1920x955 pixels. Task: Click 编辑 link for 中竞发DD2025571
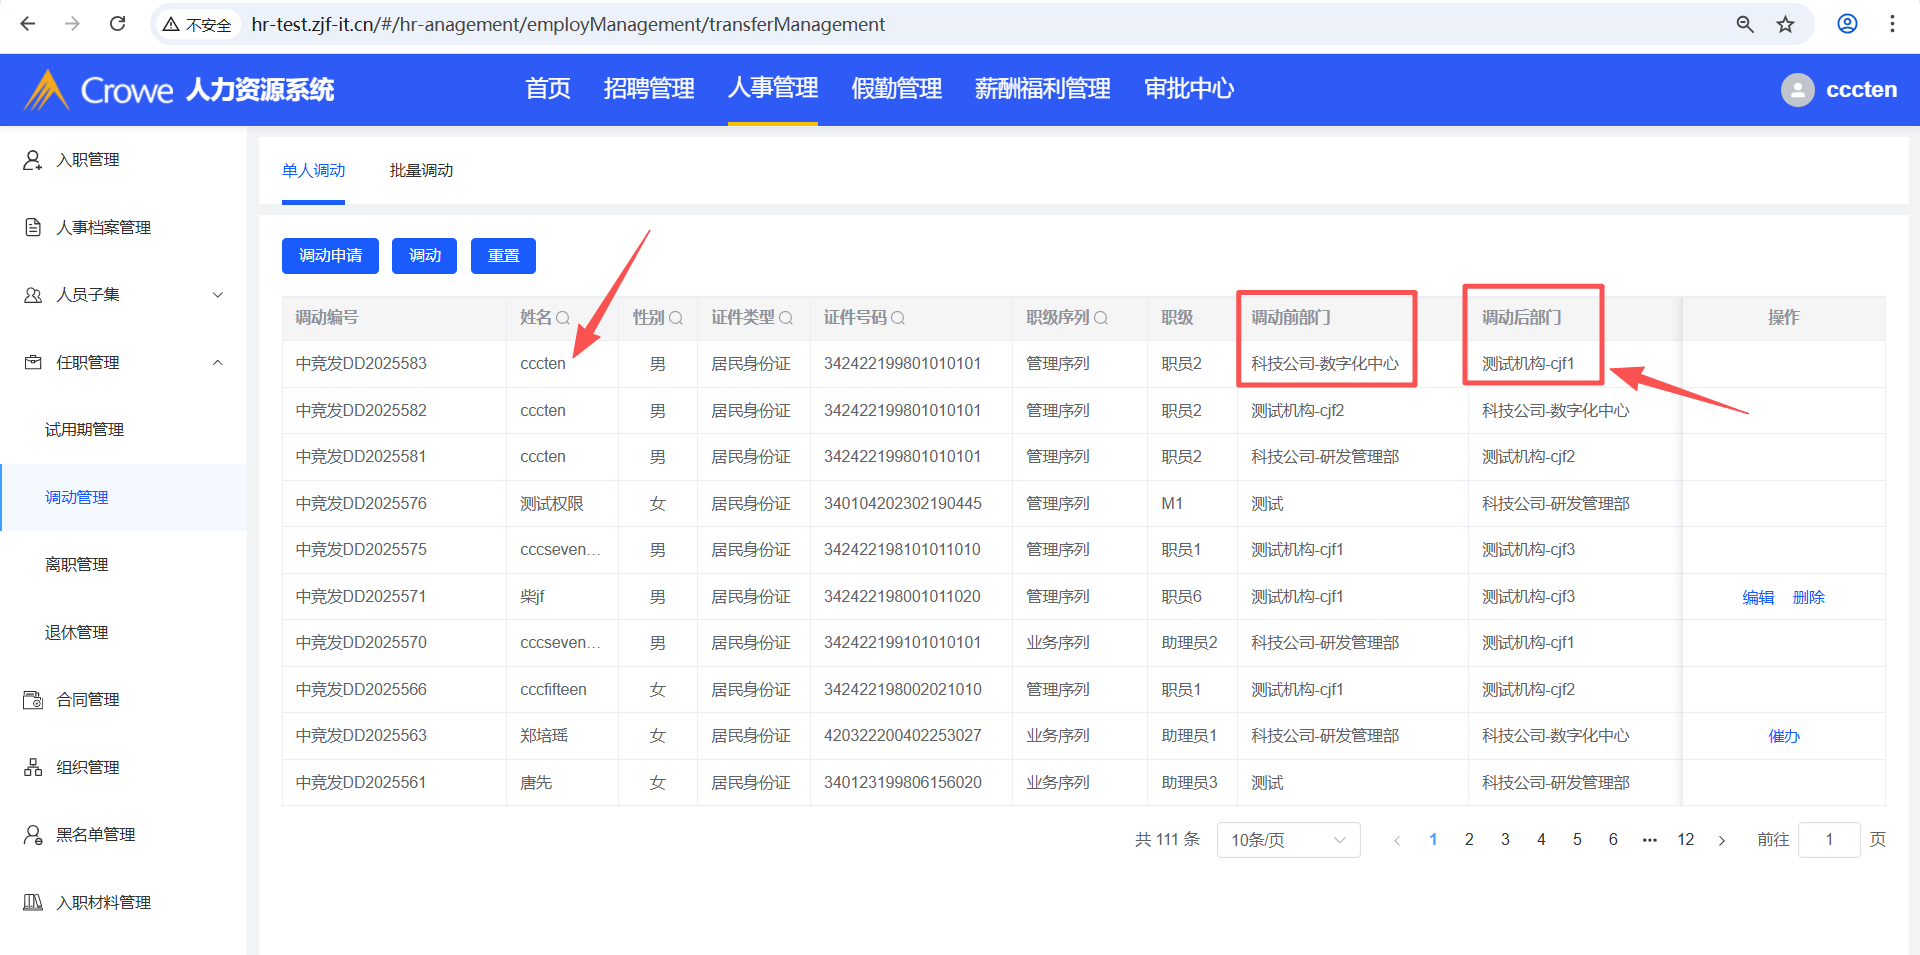click(x=1758, y=597)
